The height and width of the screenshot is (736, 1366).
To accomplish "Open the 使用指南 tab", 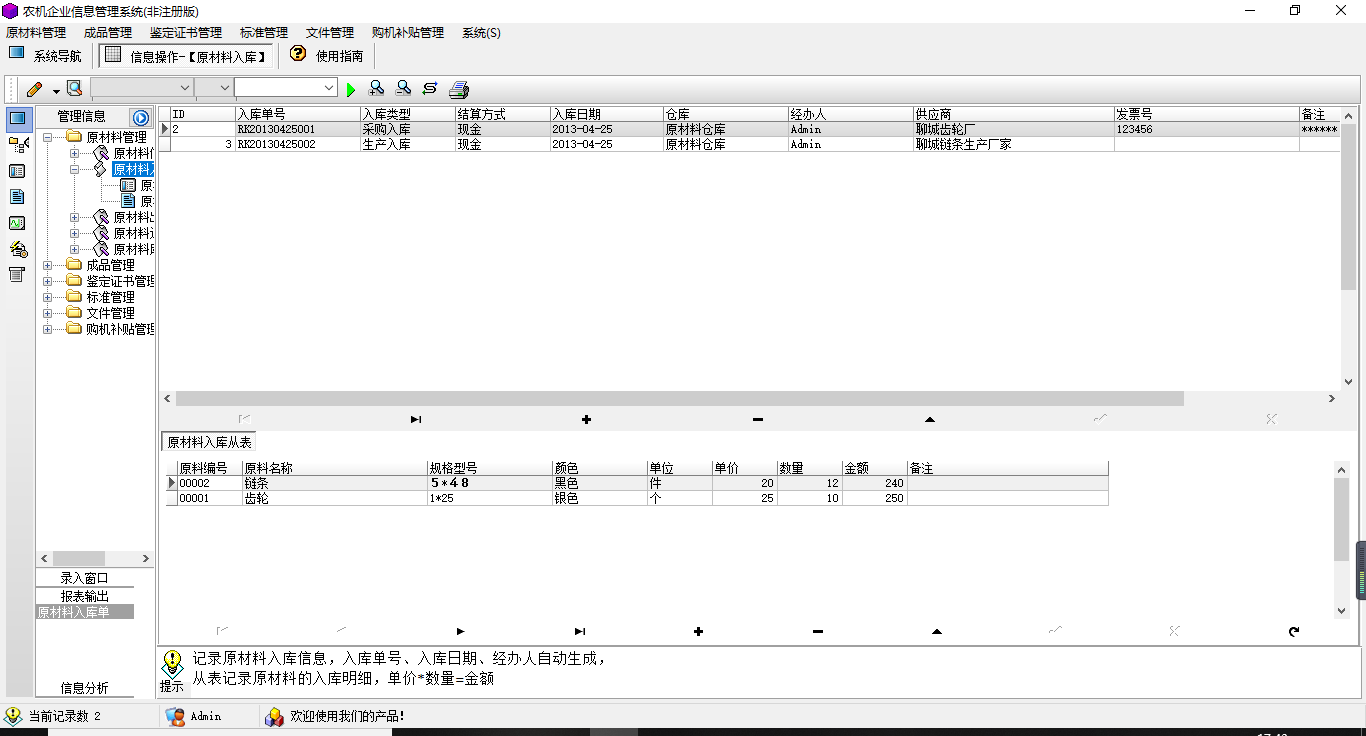I will (327, 56).
